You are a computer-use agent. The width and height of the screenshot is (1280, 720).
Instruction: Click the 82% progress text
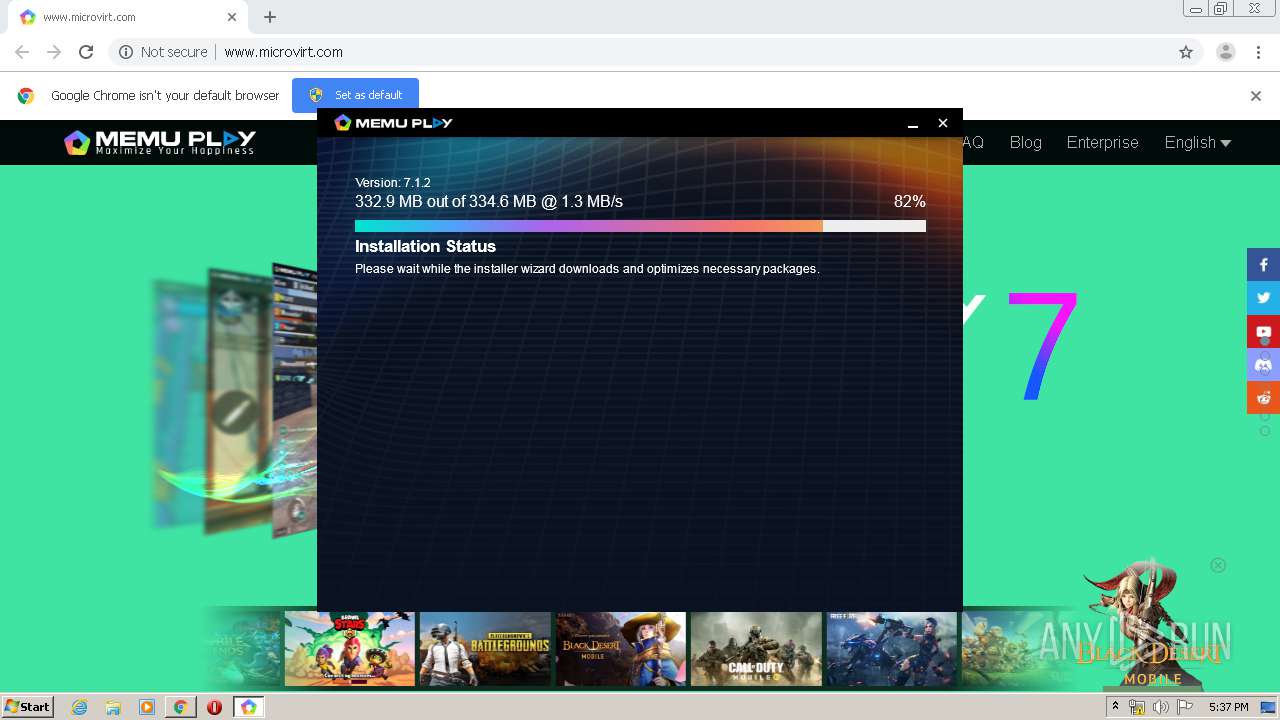pyautogui.click(x=909, y=202)
